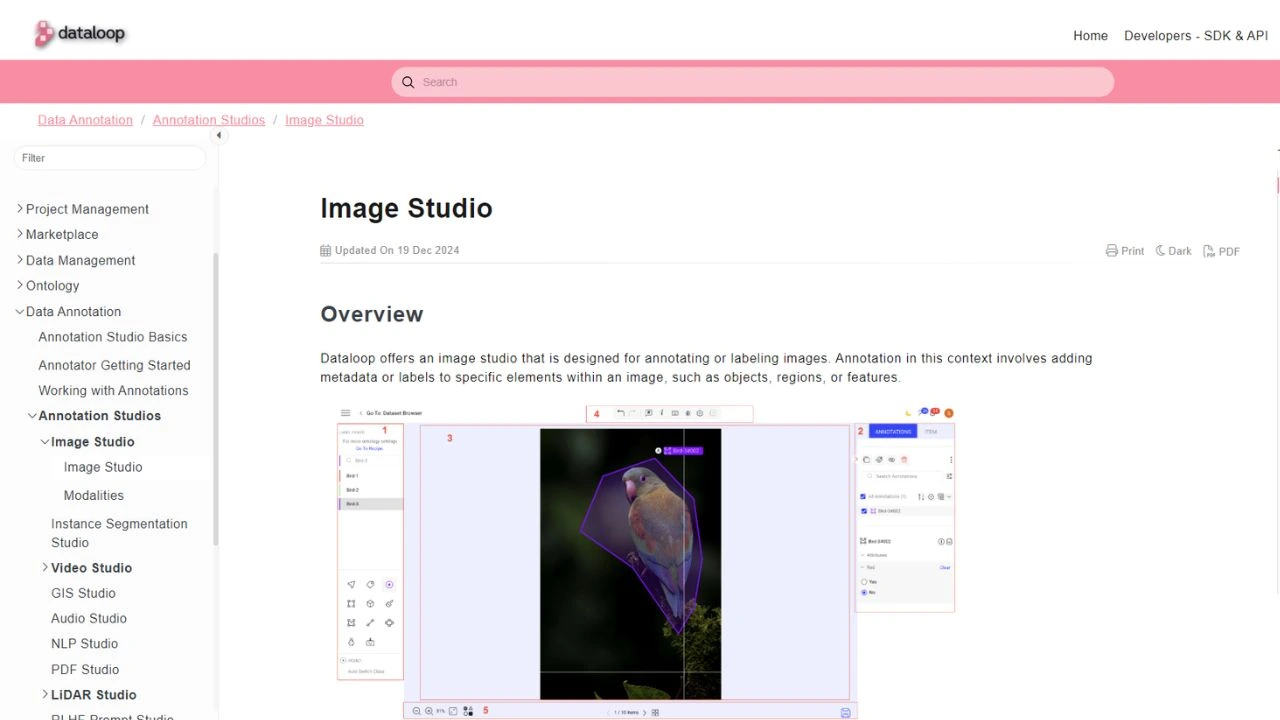Open the Modalities page in sidebar
Image resolution: width=1280 pixels, height=720 pixels.
(x=94, y=495)
